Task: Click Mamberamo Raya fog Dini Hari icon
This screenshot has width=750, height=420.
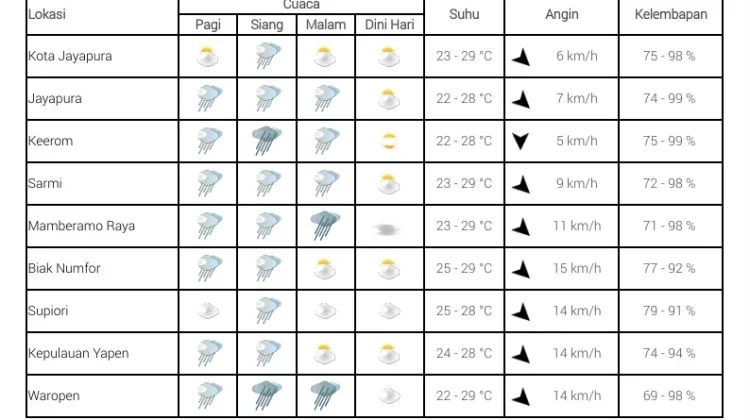Action: (387, 230)
